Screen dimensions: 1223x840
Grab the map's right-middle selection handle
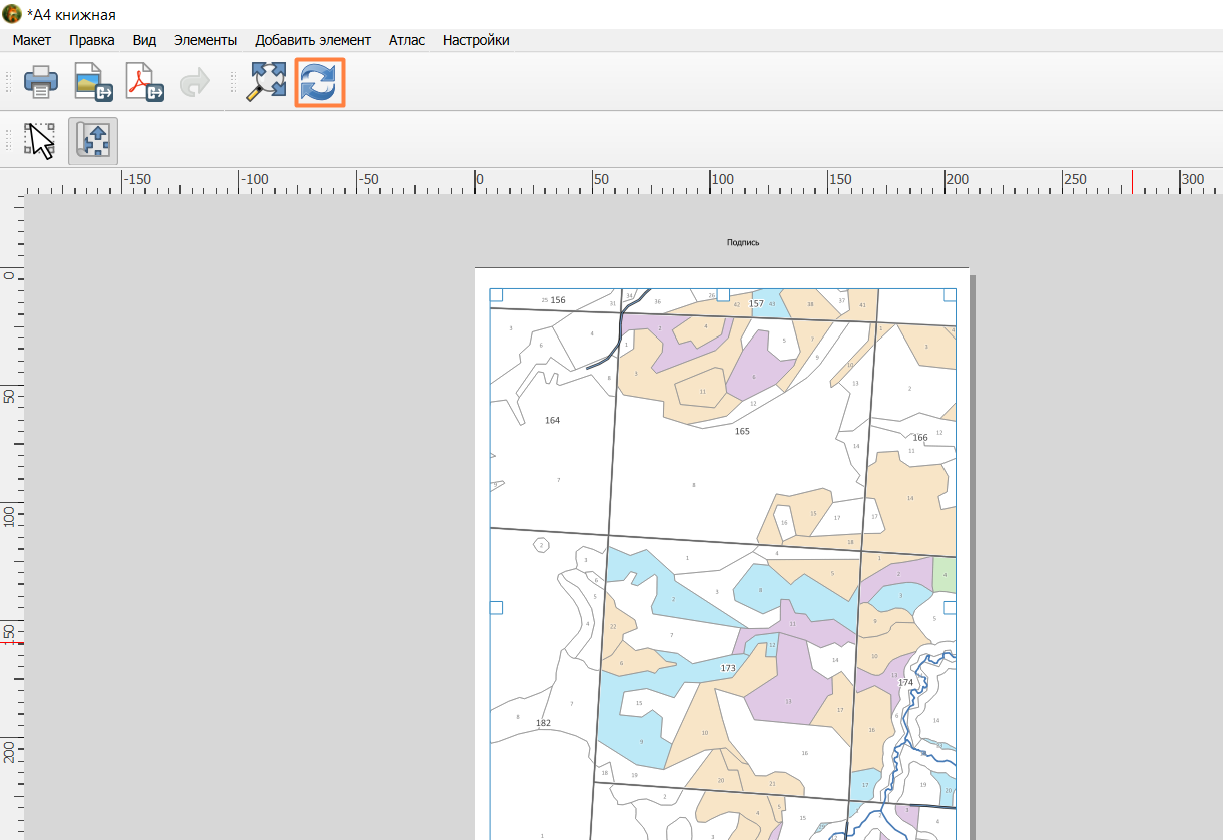950,607
